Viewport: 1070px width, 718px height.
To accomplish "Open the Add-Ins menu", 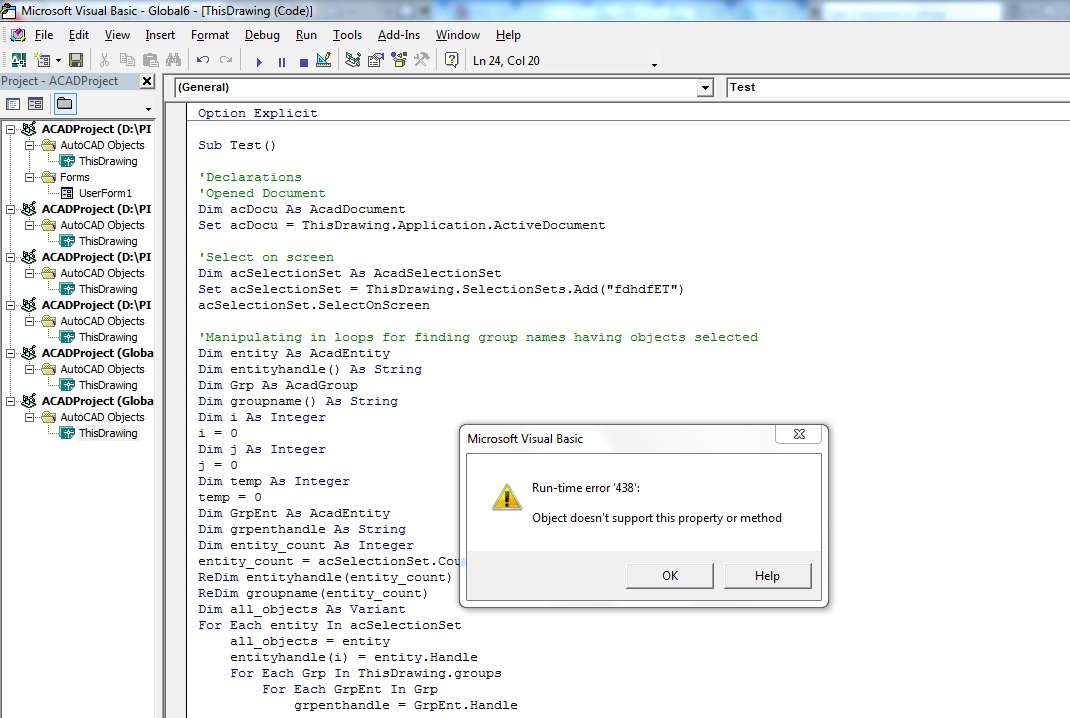I will point(399,35).
